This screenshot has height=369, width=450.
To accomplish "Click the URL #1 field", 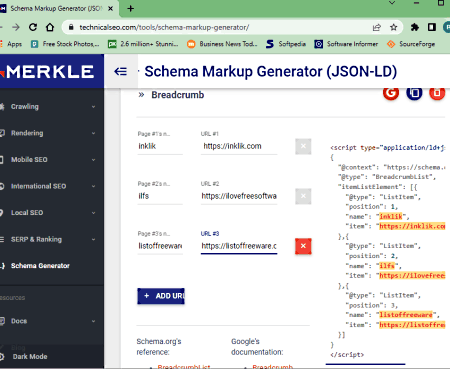I will 239,146.
